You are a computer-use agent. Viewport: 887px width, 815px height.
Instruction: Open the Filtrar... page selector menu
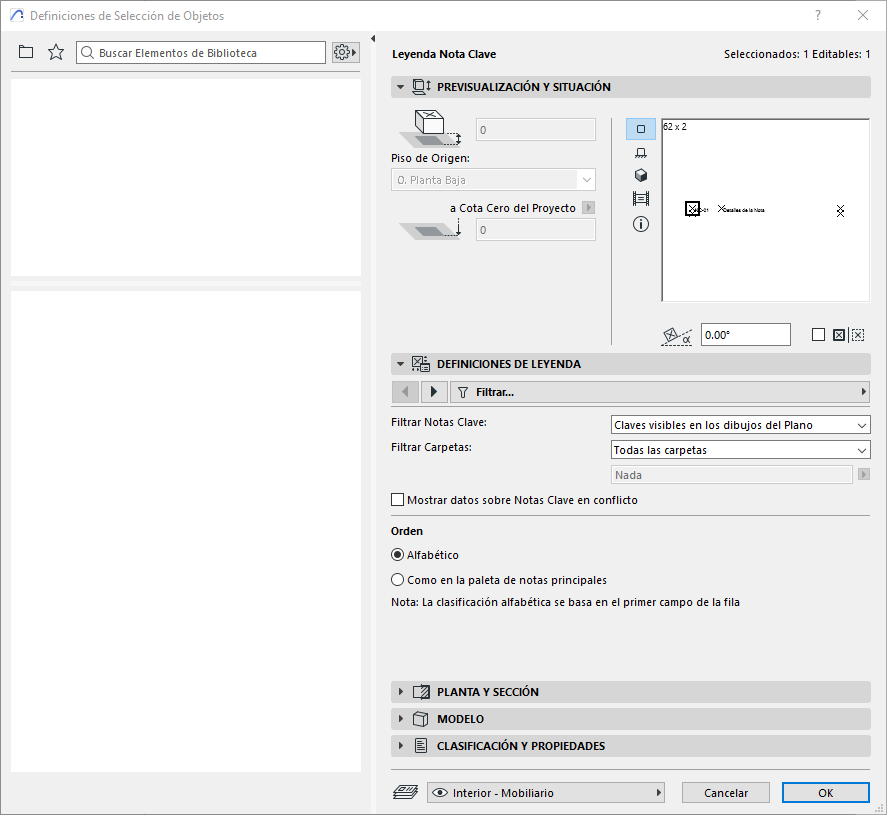659,392
